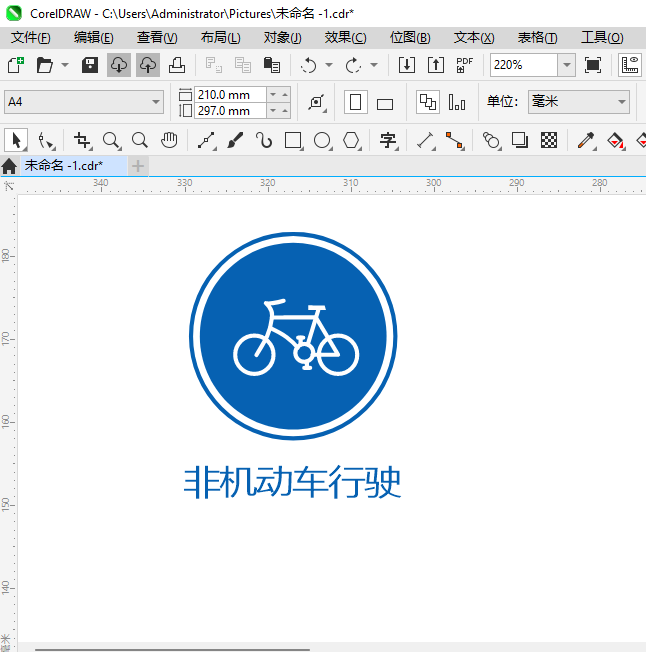Select Landscape page orientation
The width and height of the screenshot is (646, 652).
pyautogui.click(x=385, y=104)
